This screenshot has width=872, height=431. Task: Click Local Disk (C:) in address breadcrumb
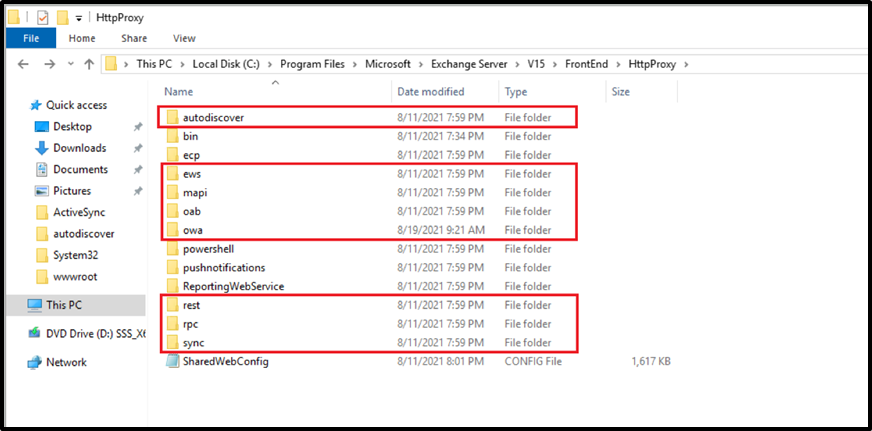point(226,64)
